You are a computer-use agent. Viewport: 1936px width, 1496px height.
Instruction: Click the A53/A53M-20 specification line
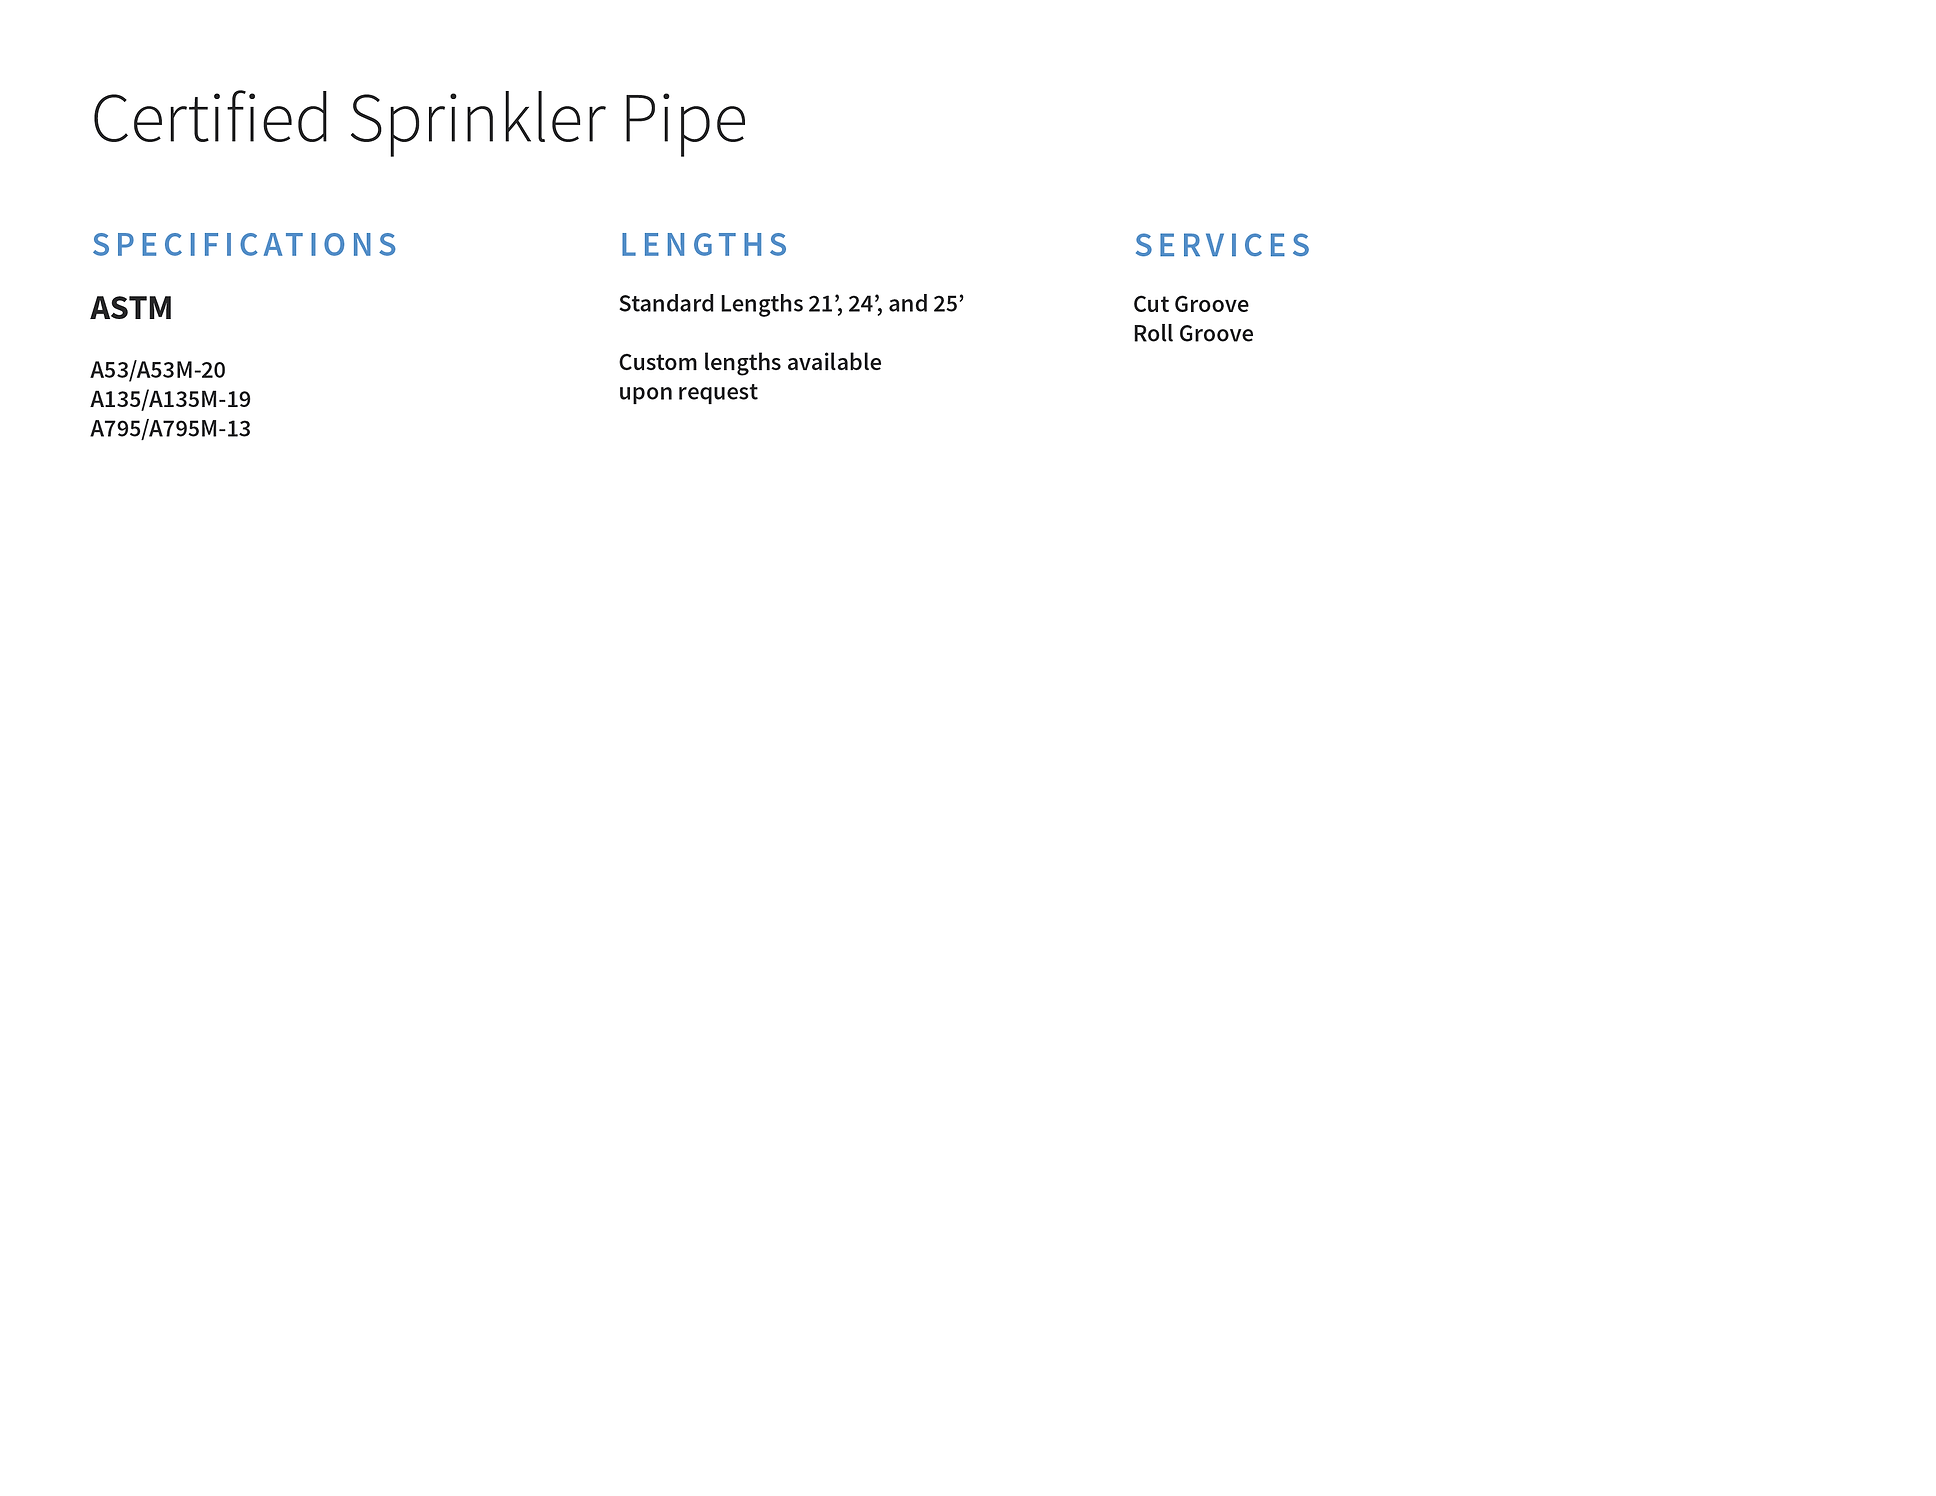pos(158,370)
